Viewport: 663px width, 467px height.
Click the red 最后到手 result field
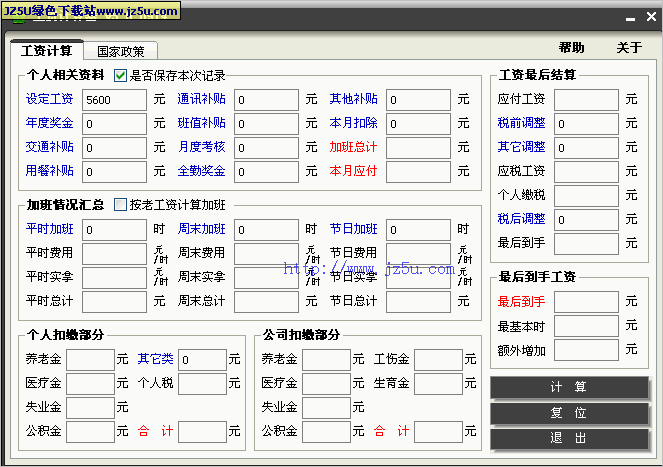586,302
